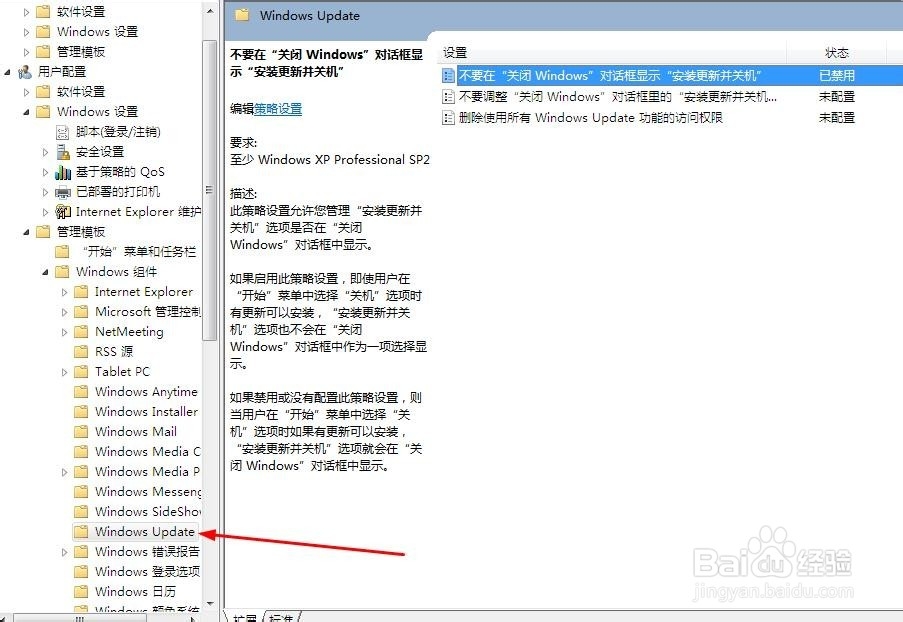Expand the Tablet PC node
903x622 pixels.
pyautogui.click(x=64, y=372)
